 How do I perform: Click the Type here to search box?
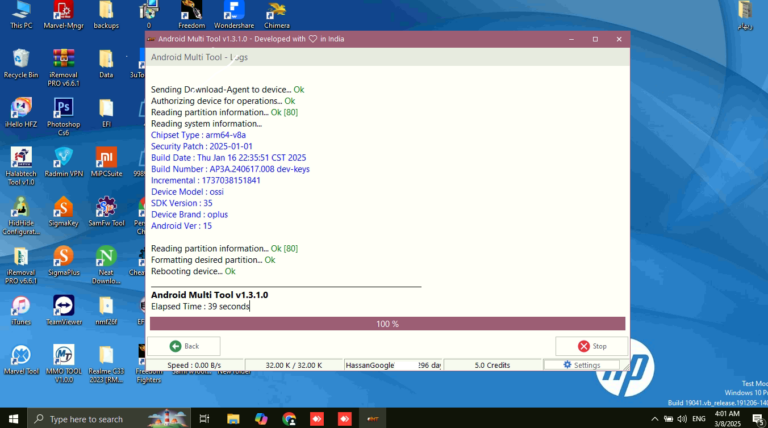[x=109, y=419]
